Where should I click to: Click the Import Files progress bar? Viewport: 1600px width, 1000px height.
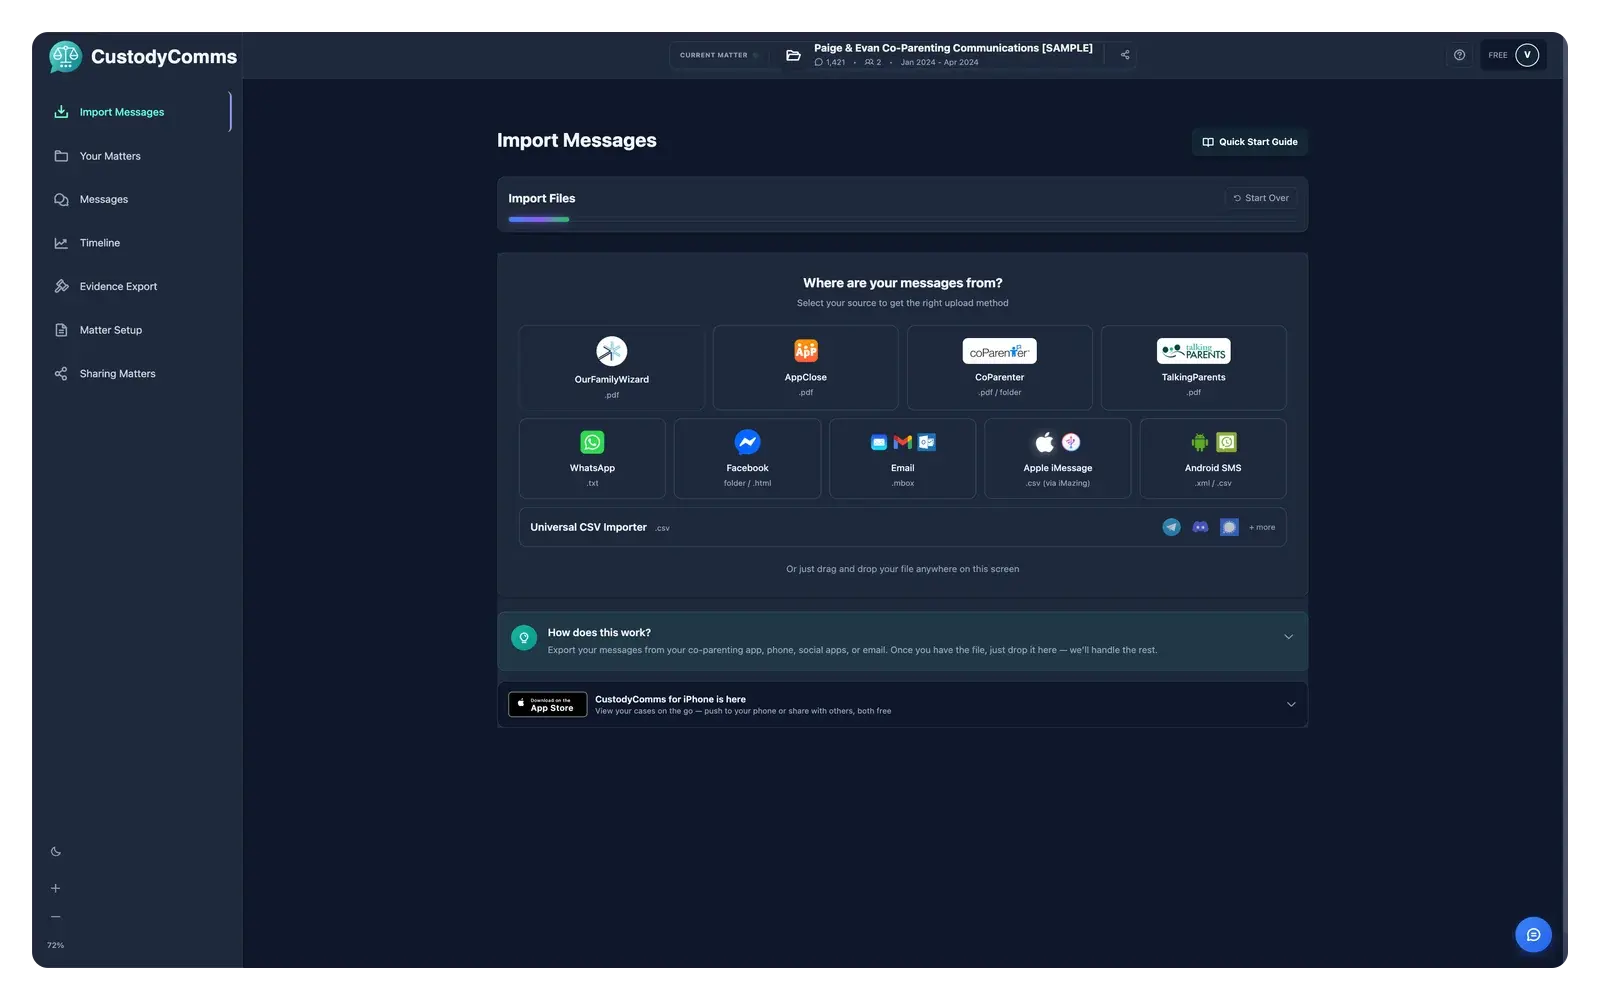point(902,219)
